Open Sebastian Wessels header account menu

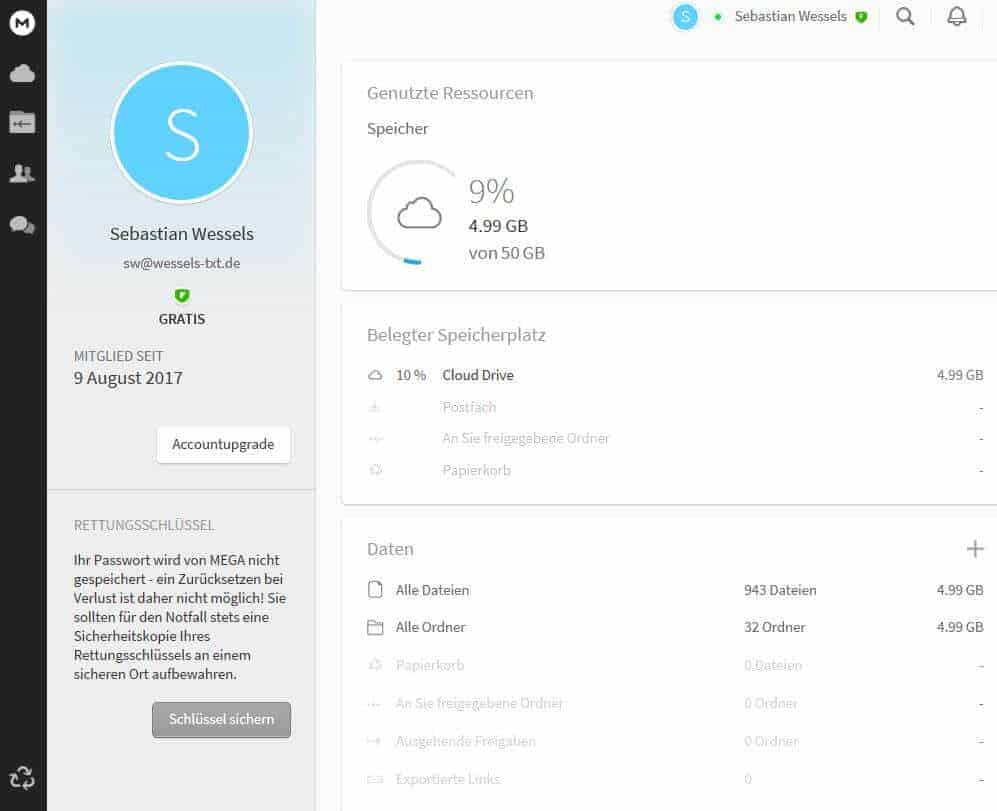(790, 17)
